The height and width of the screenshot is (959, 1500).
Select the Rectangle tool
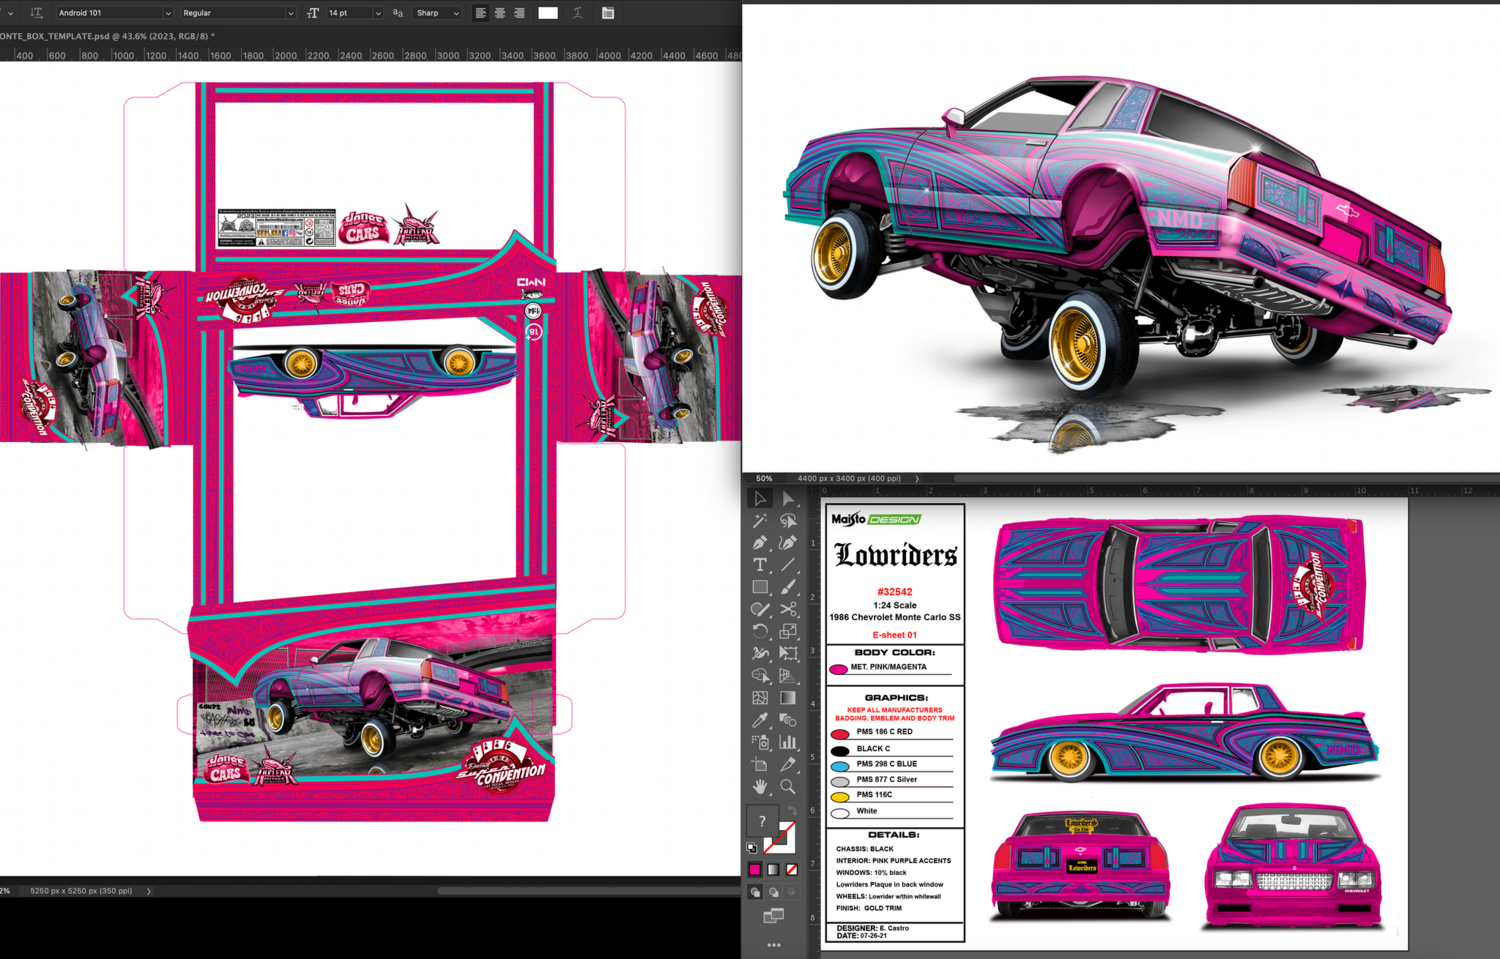pyautogui.click(x=760, y=587)
